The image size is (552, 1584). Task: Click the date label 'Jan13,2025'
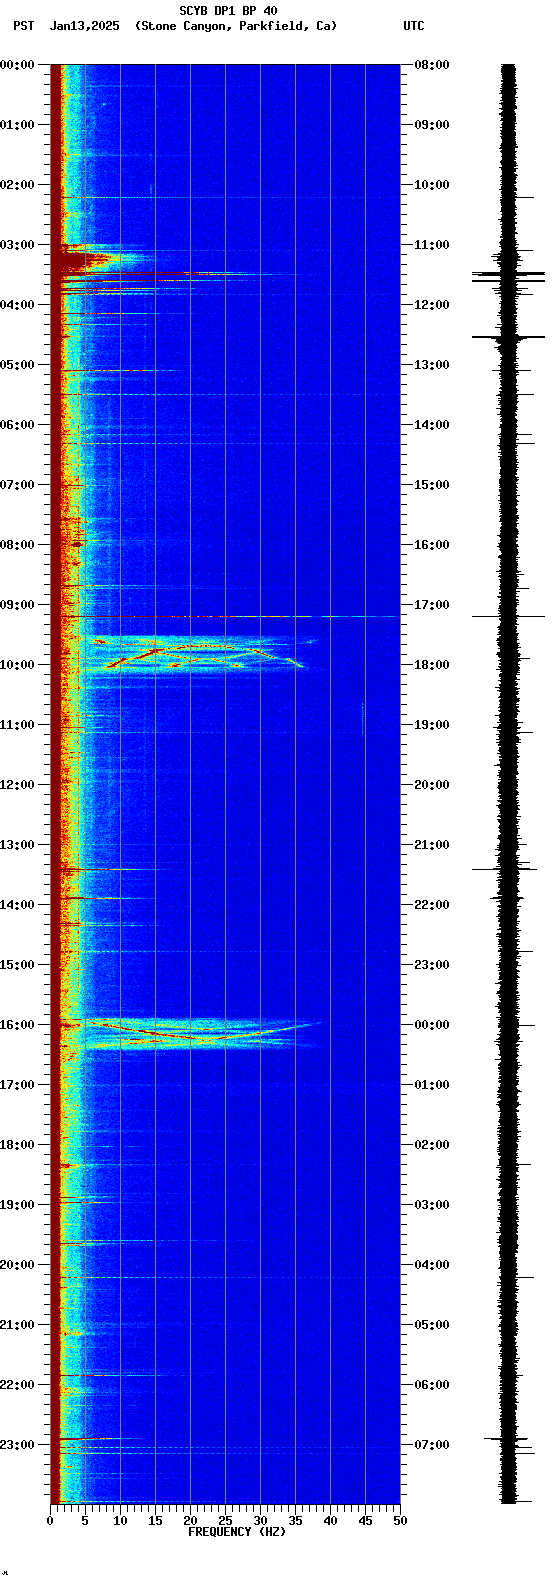[84, 26]
